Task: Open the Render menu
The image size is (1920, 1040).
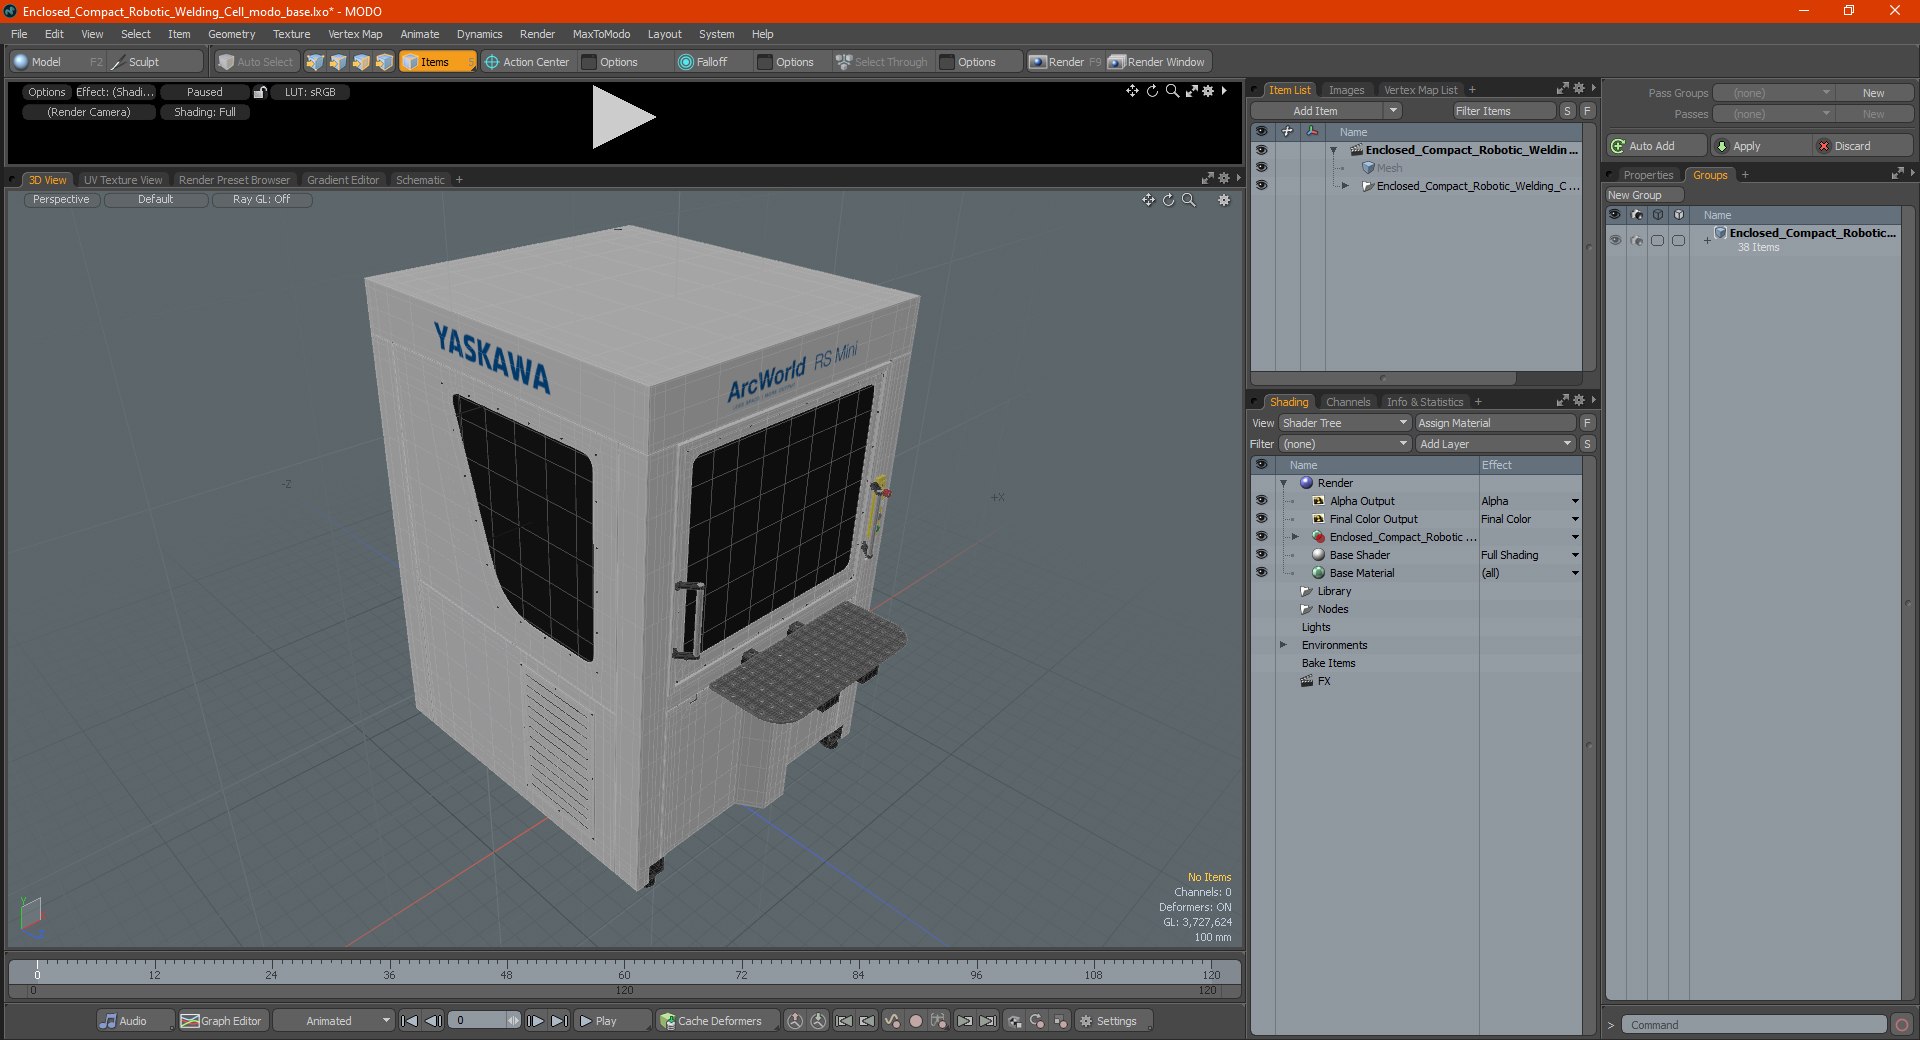Action: [x=537, y=34]
